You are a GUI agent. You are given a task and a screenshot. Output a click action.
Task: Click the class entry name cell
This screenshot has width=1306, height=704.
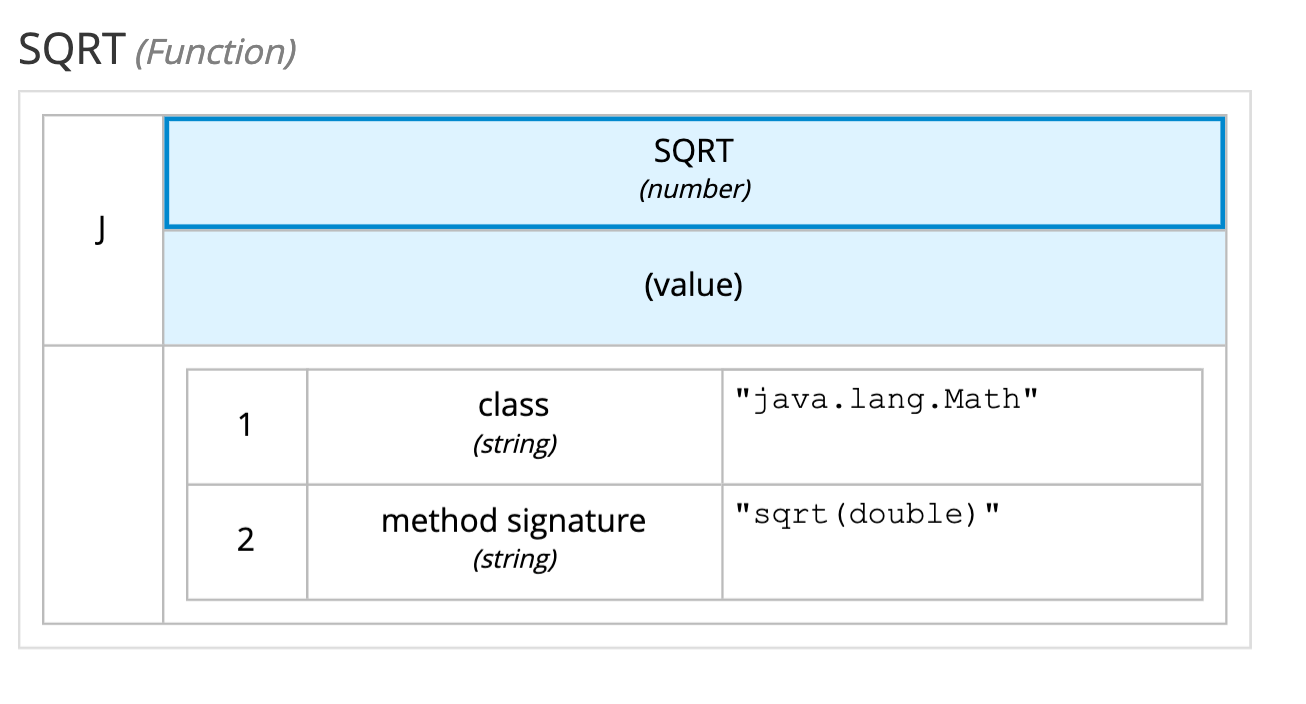click(x=514, y=427)
